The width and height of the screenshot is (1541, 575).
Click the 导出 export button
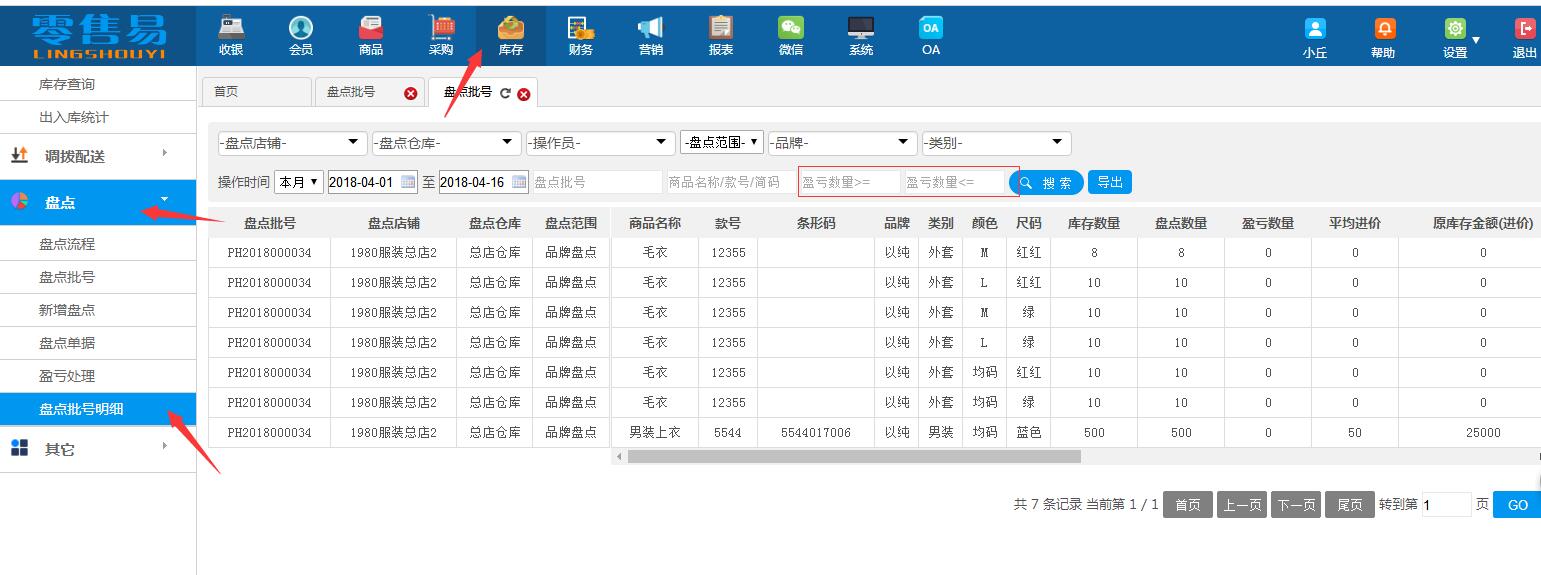1109,182
